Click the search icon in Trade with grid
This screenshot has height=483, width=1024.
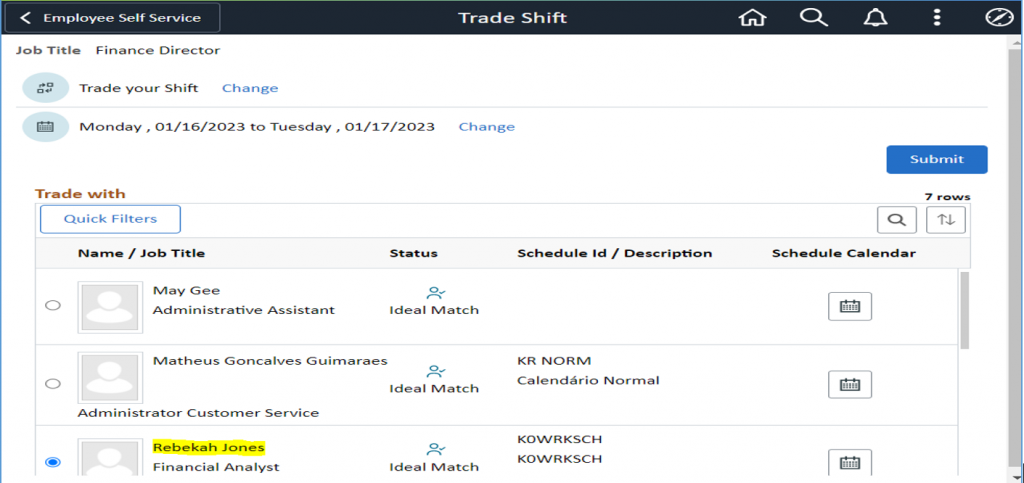click(x=897, y=220)
